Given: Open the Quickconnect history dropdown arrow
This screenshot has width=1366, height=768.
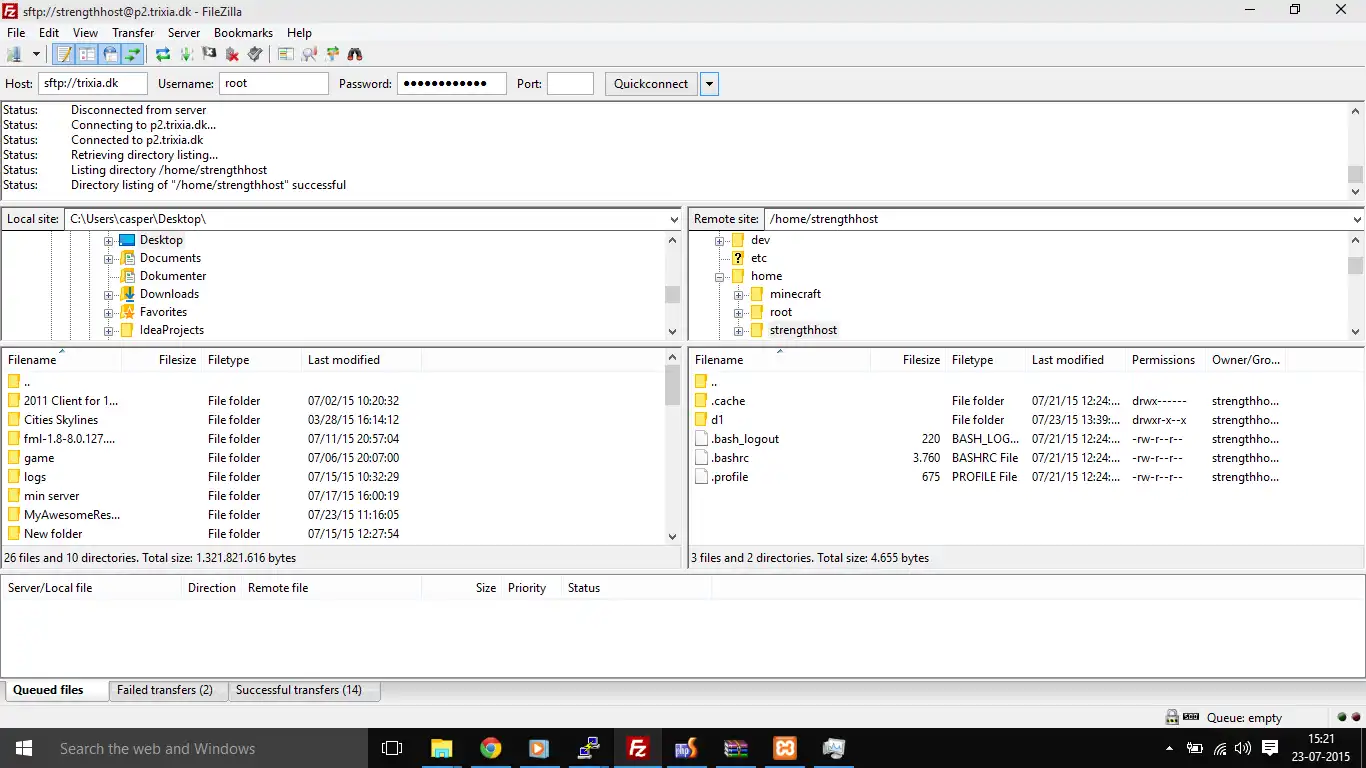Looking at the screenshot, I should (x=710, y=84).
